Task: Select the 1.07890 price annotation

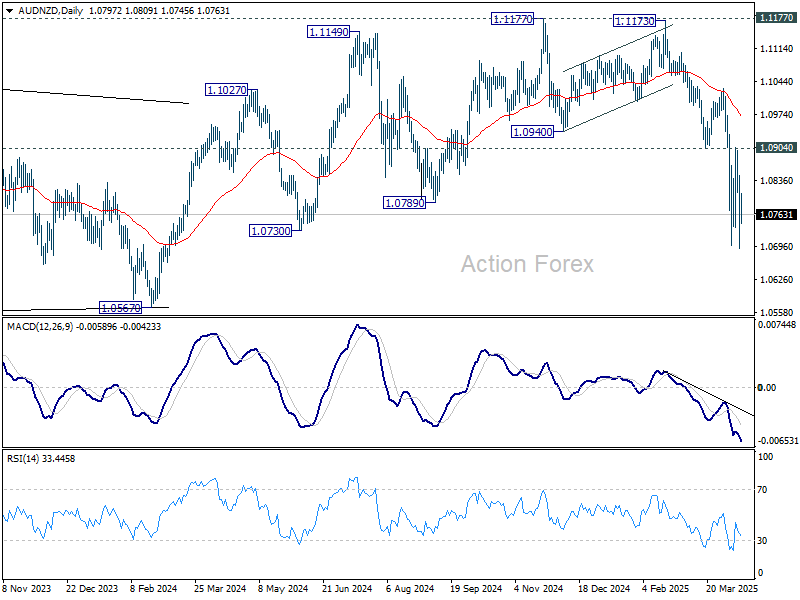Action: (x=405, y=203)
